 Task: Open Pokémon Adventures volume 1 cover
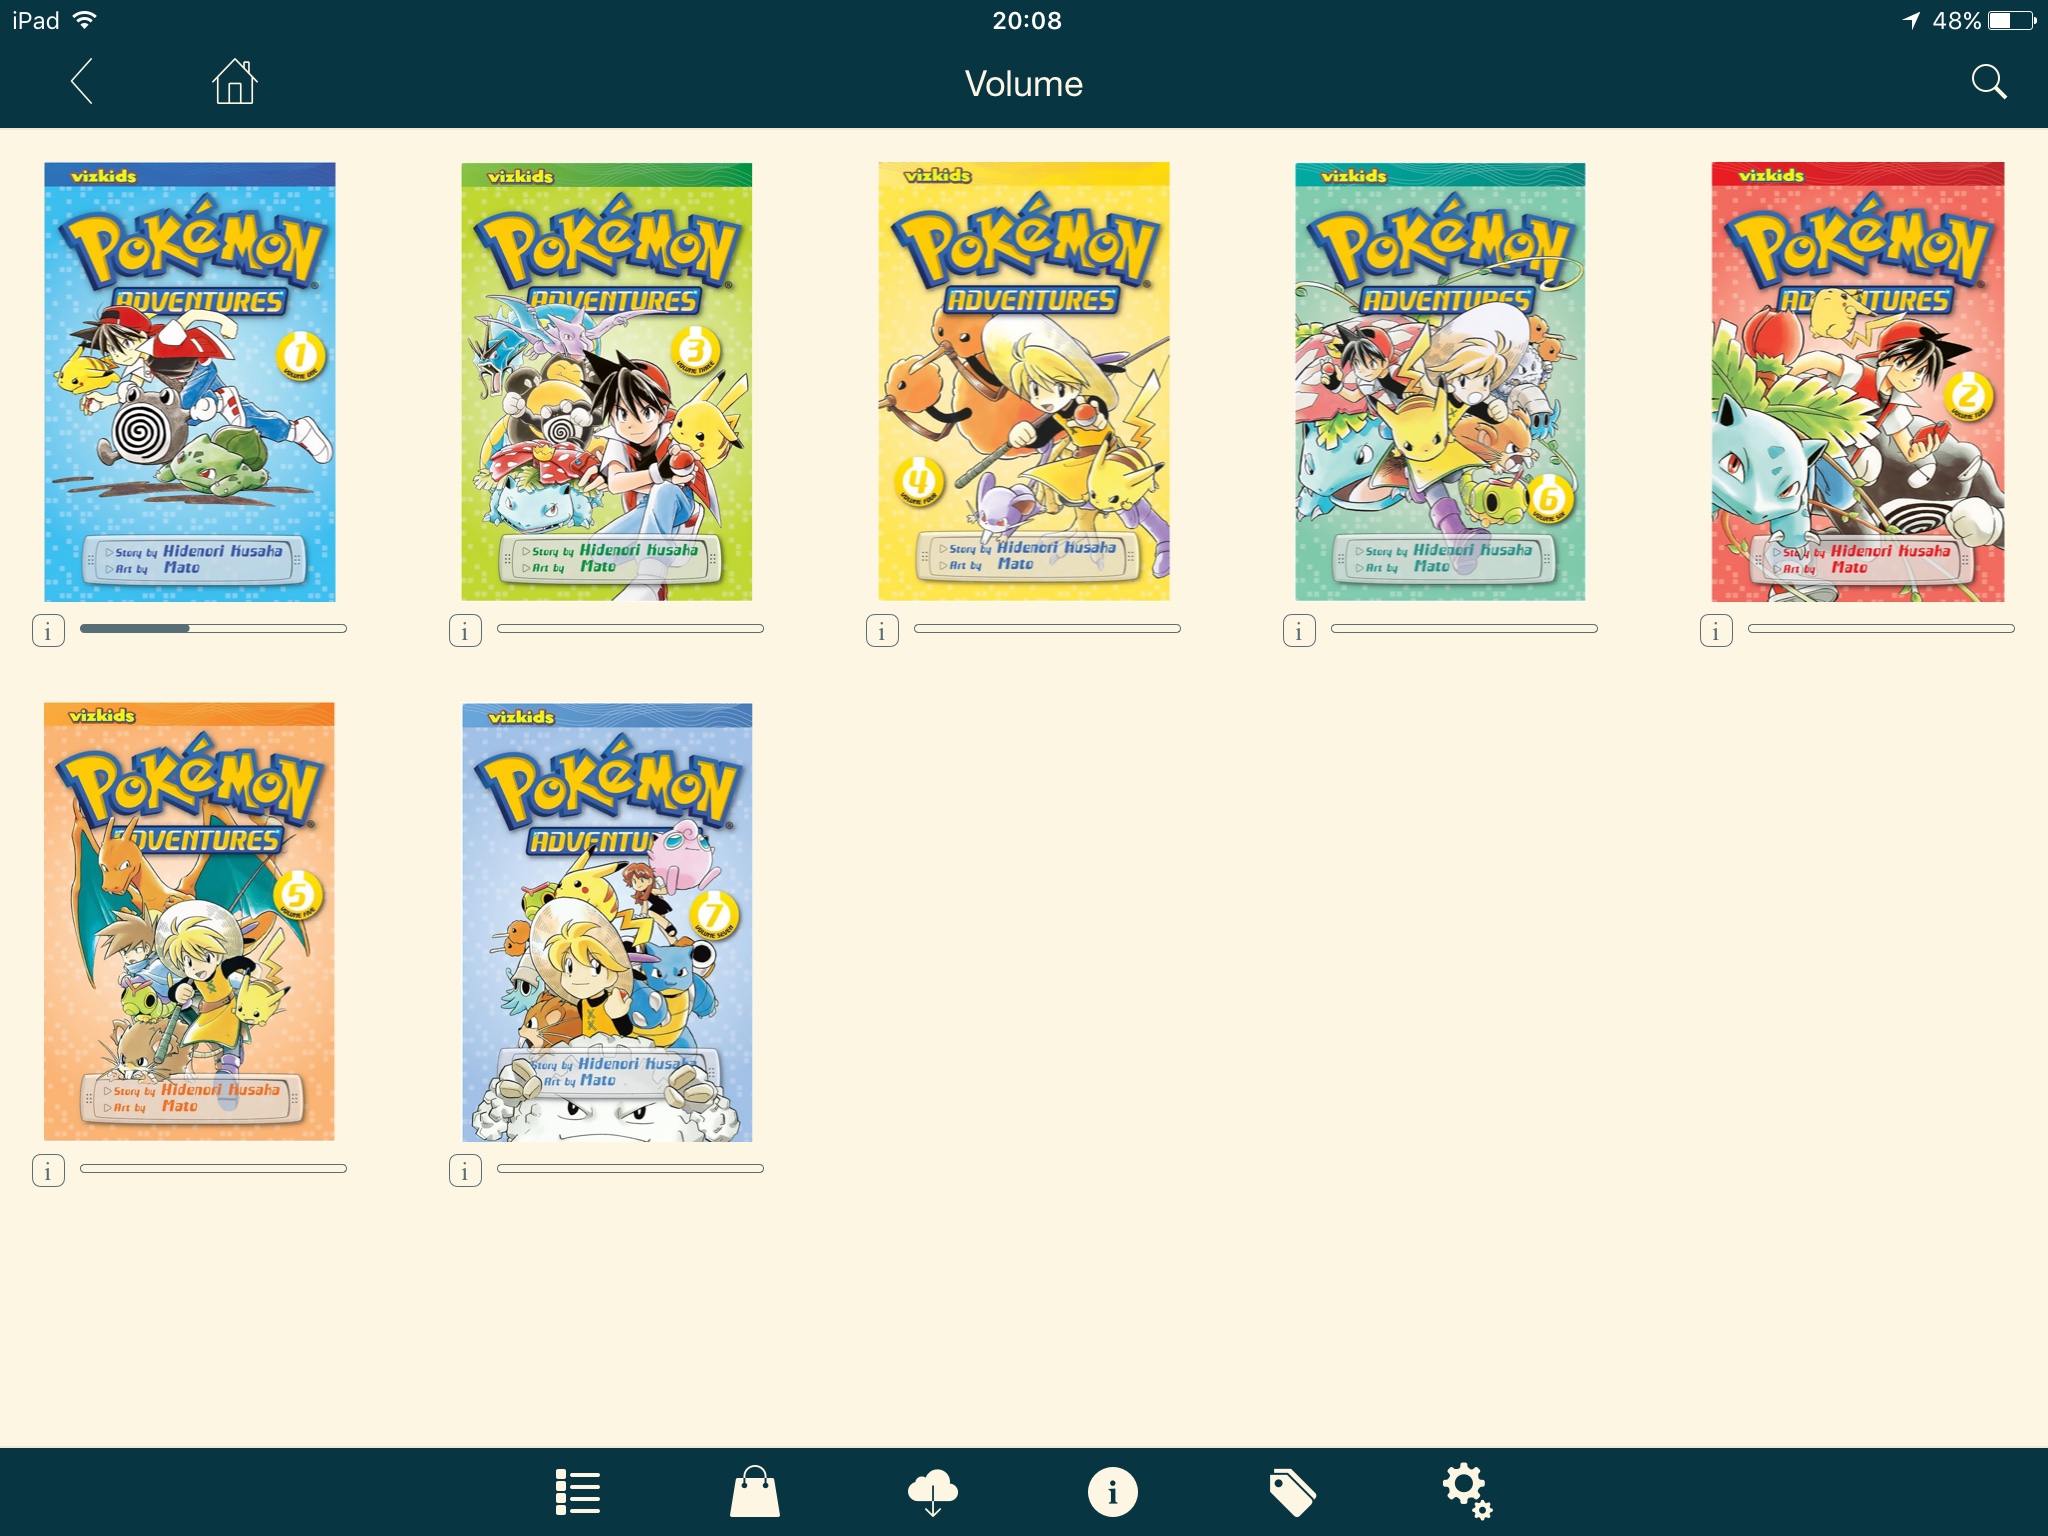[190, 382]
